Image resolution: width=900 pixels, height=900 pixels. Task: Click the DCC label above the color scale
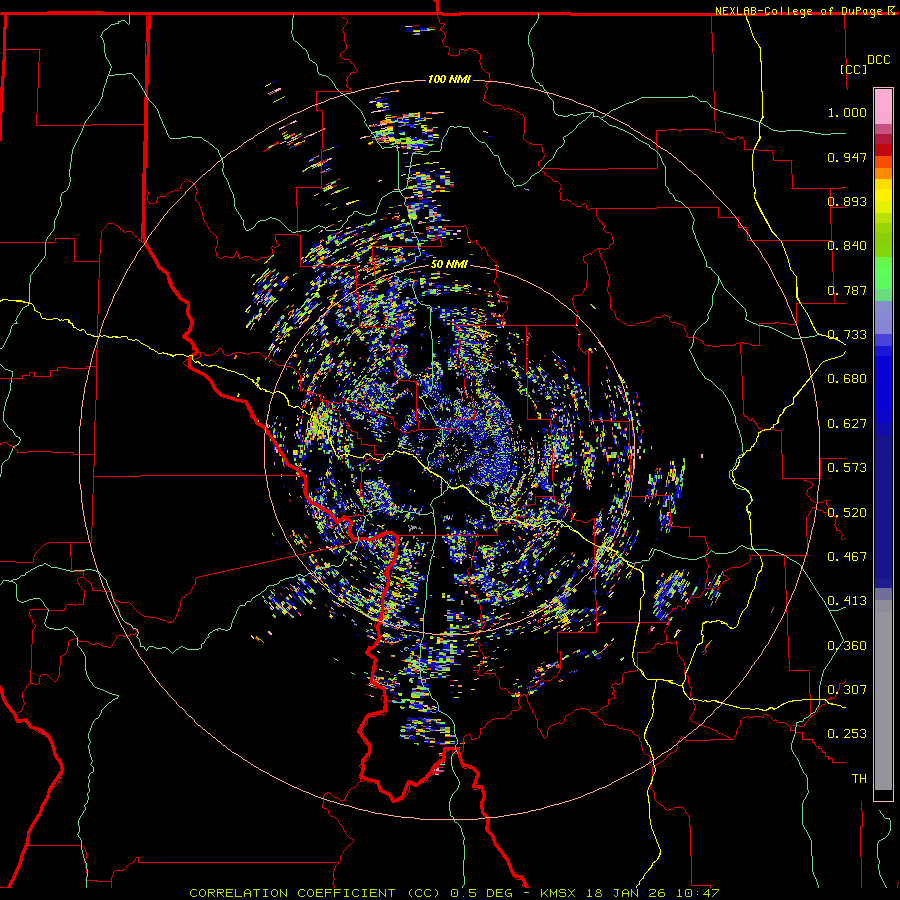(x=878, y=60)
